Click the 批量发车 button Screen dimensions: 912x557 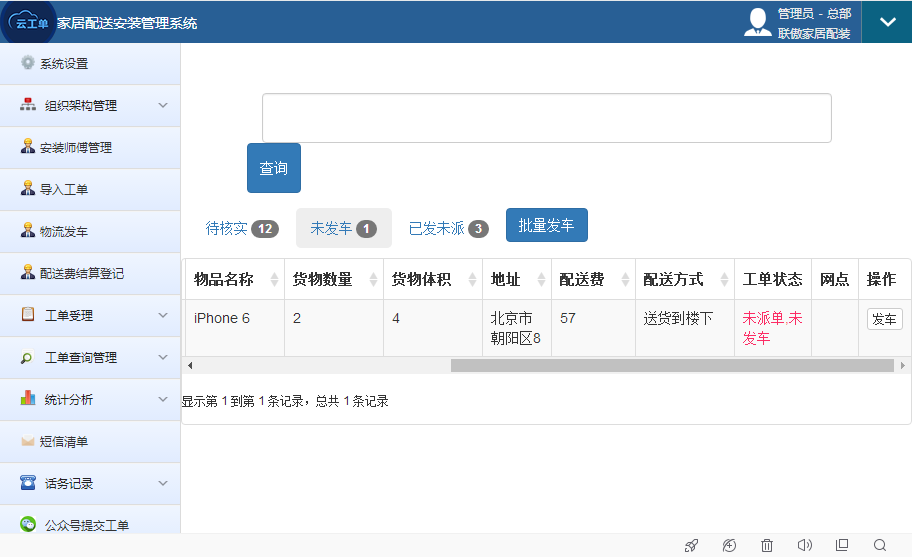point(547,225)
